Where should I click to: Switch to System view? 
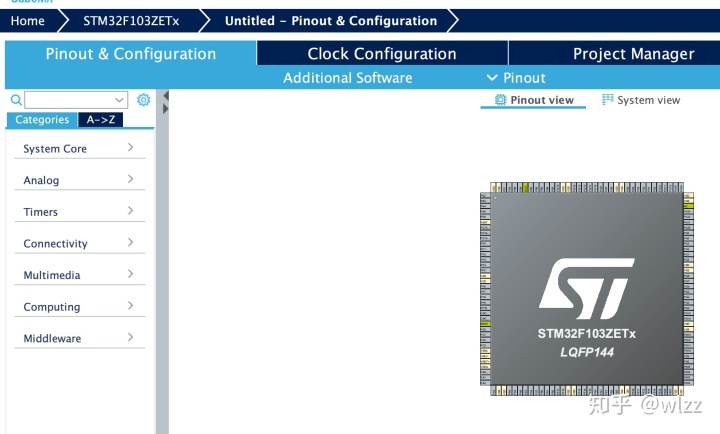click(x=641, y=100)
